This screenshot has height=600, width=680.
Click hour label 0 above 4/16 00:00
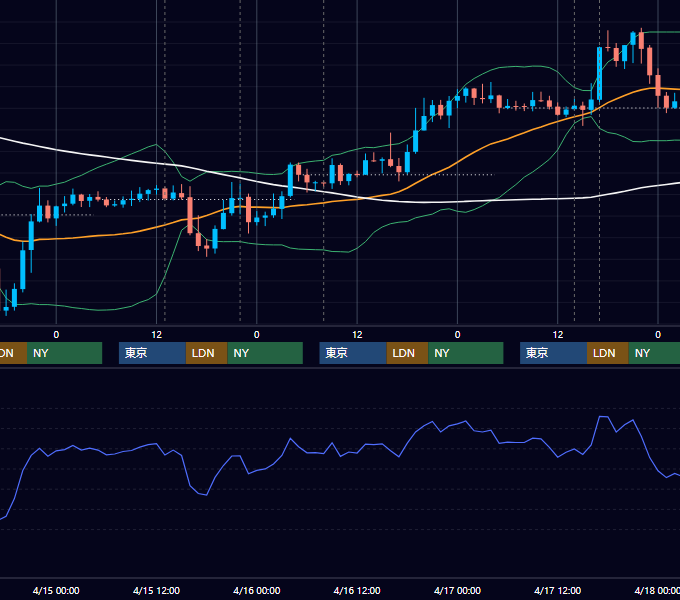257,335
